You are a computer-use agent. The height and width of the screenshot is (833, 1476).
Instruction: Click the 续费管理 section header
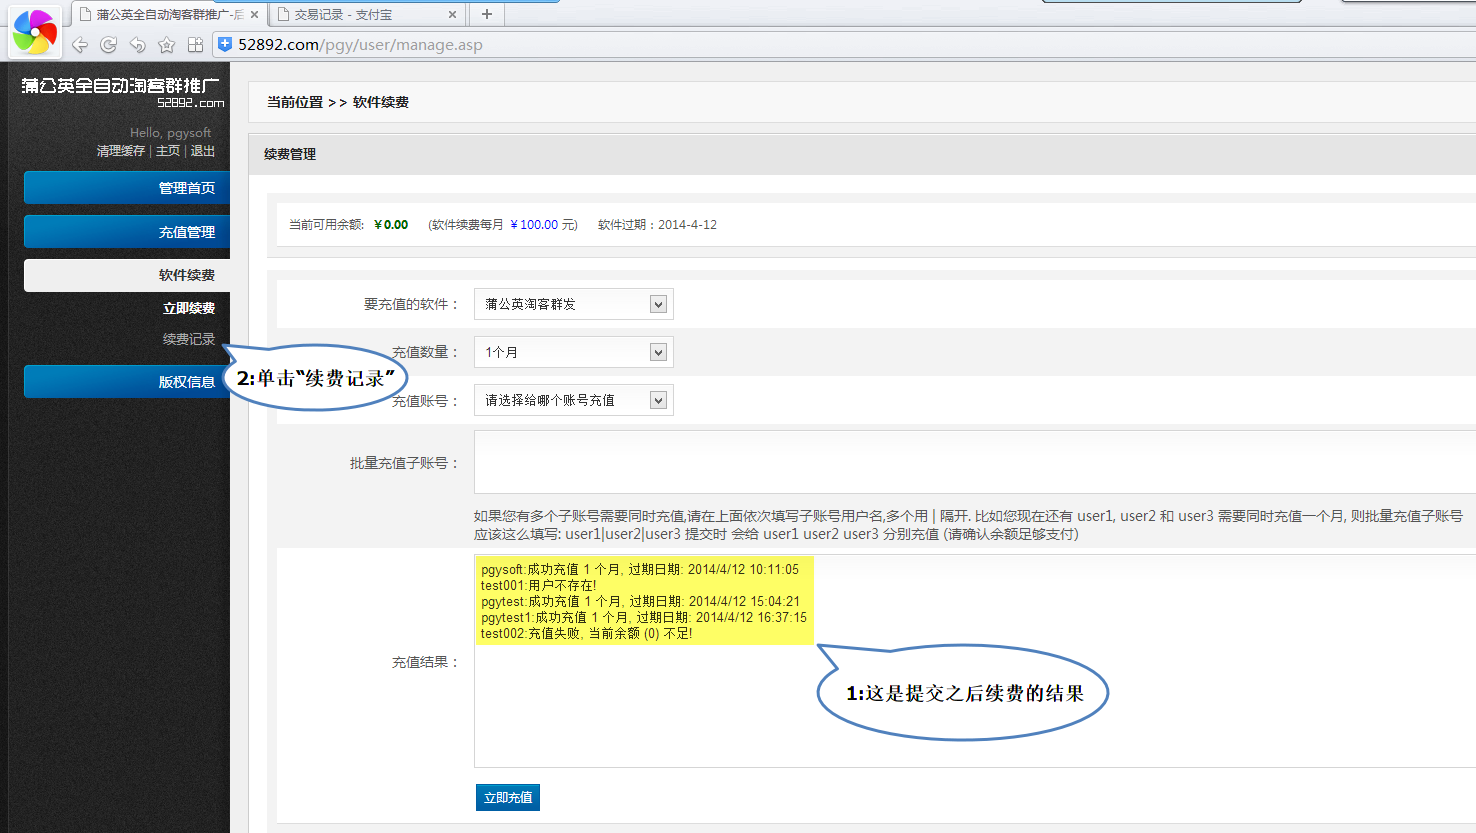point(290,154)
